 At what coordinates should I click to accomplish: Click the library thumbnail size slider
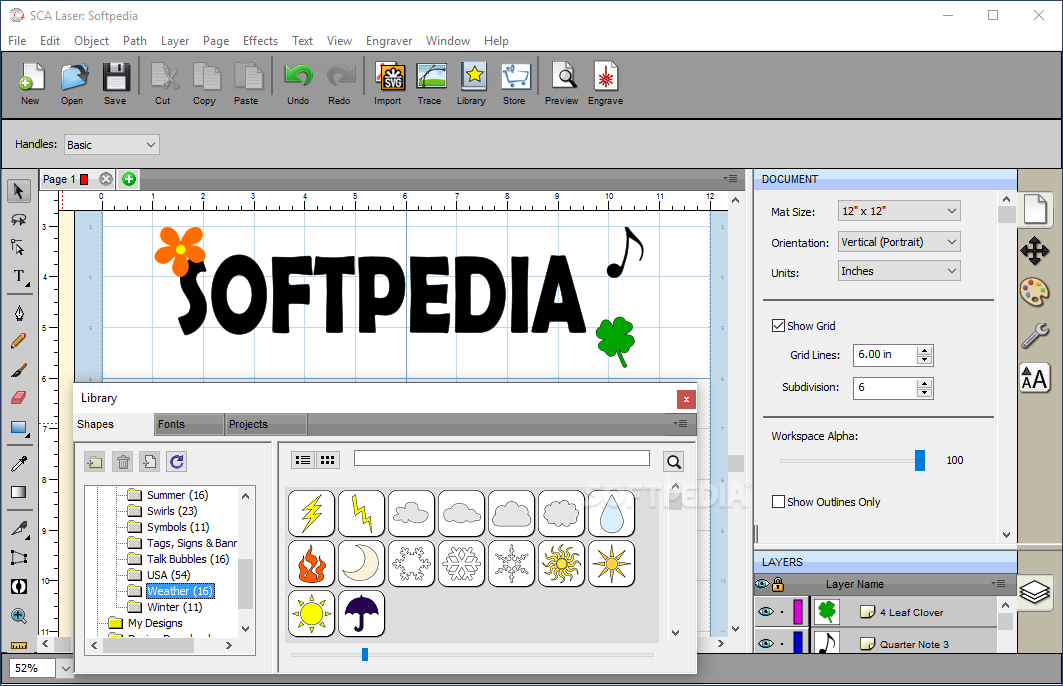coord(365,654)
